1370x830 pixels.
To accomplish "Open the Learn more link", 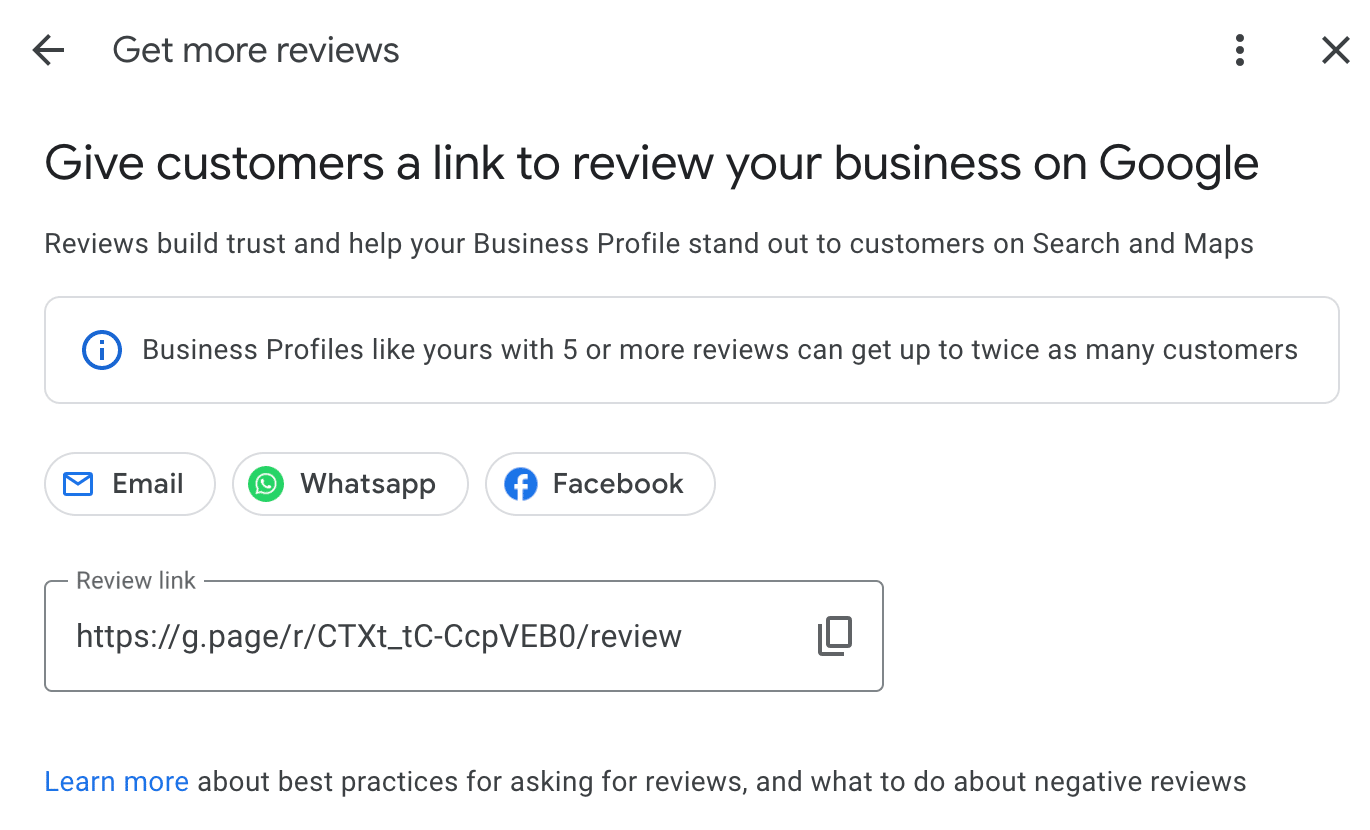I will click(x=117, y=781).
